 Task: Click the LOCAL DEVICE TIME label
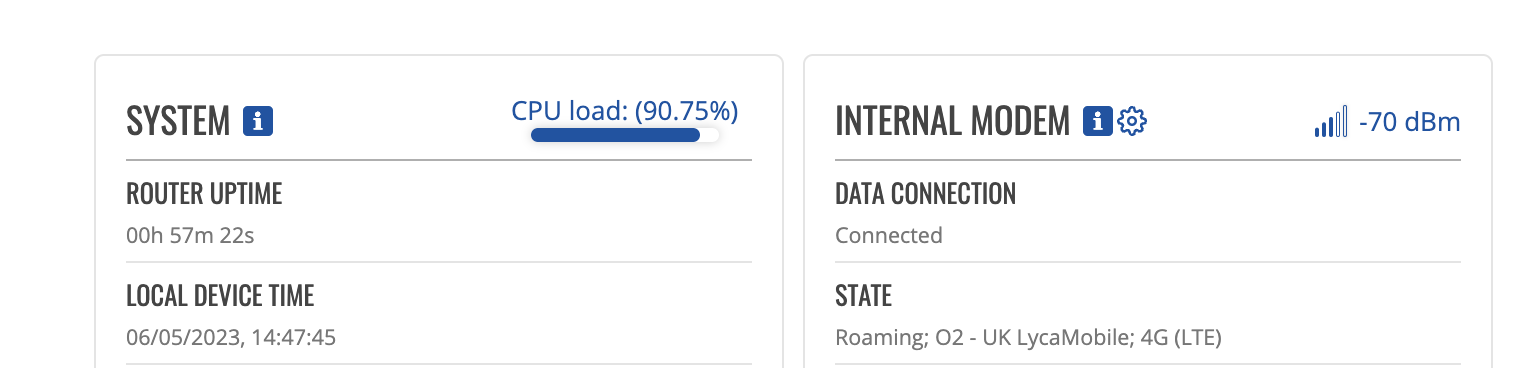(x=220, y=296)
